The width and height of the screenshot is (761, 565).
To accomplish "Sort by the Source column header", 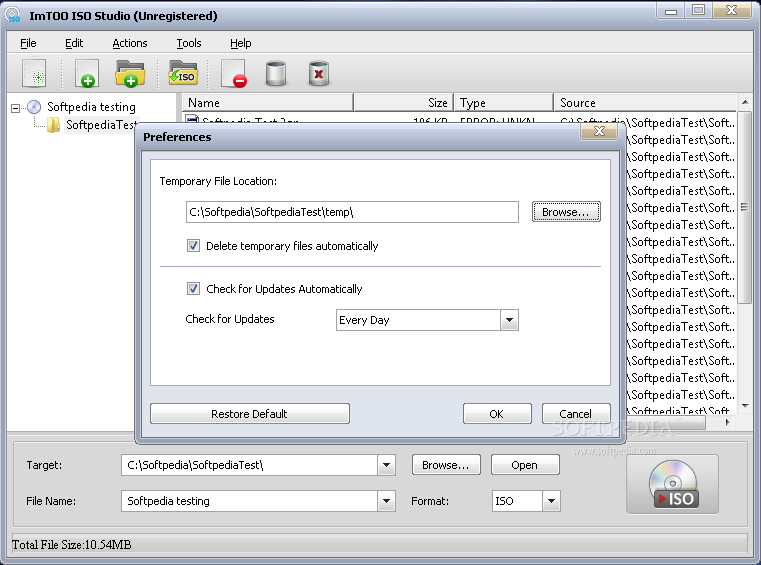I will click(x=645, y=103).
